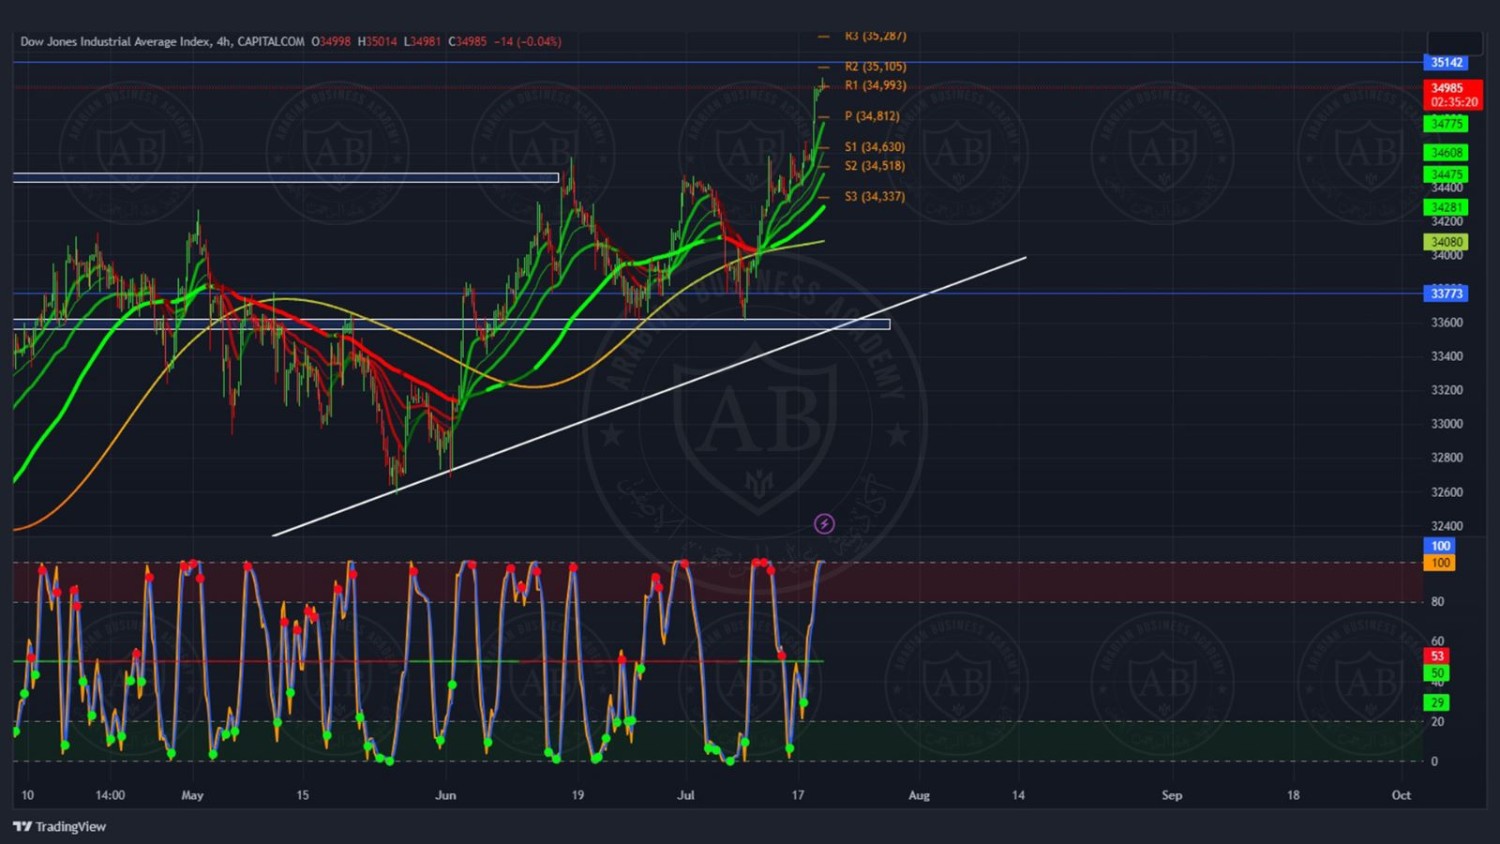Click the green 29 oscillator tag

[1437, 703]
